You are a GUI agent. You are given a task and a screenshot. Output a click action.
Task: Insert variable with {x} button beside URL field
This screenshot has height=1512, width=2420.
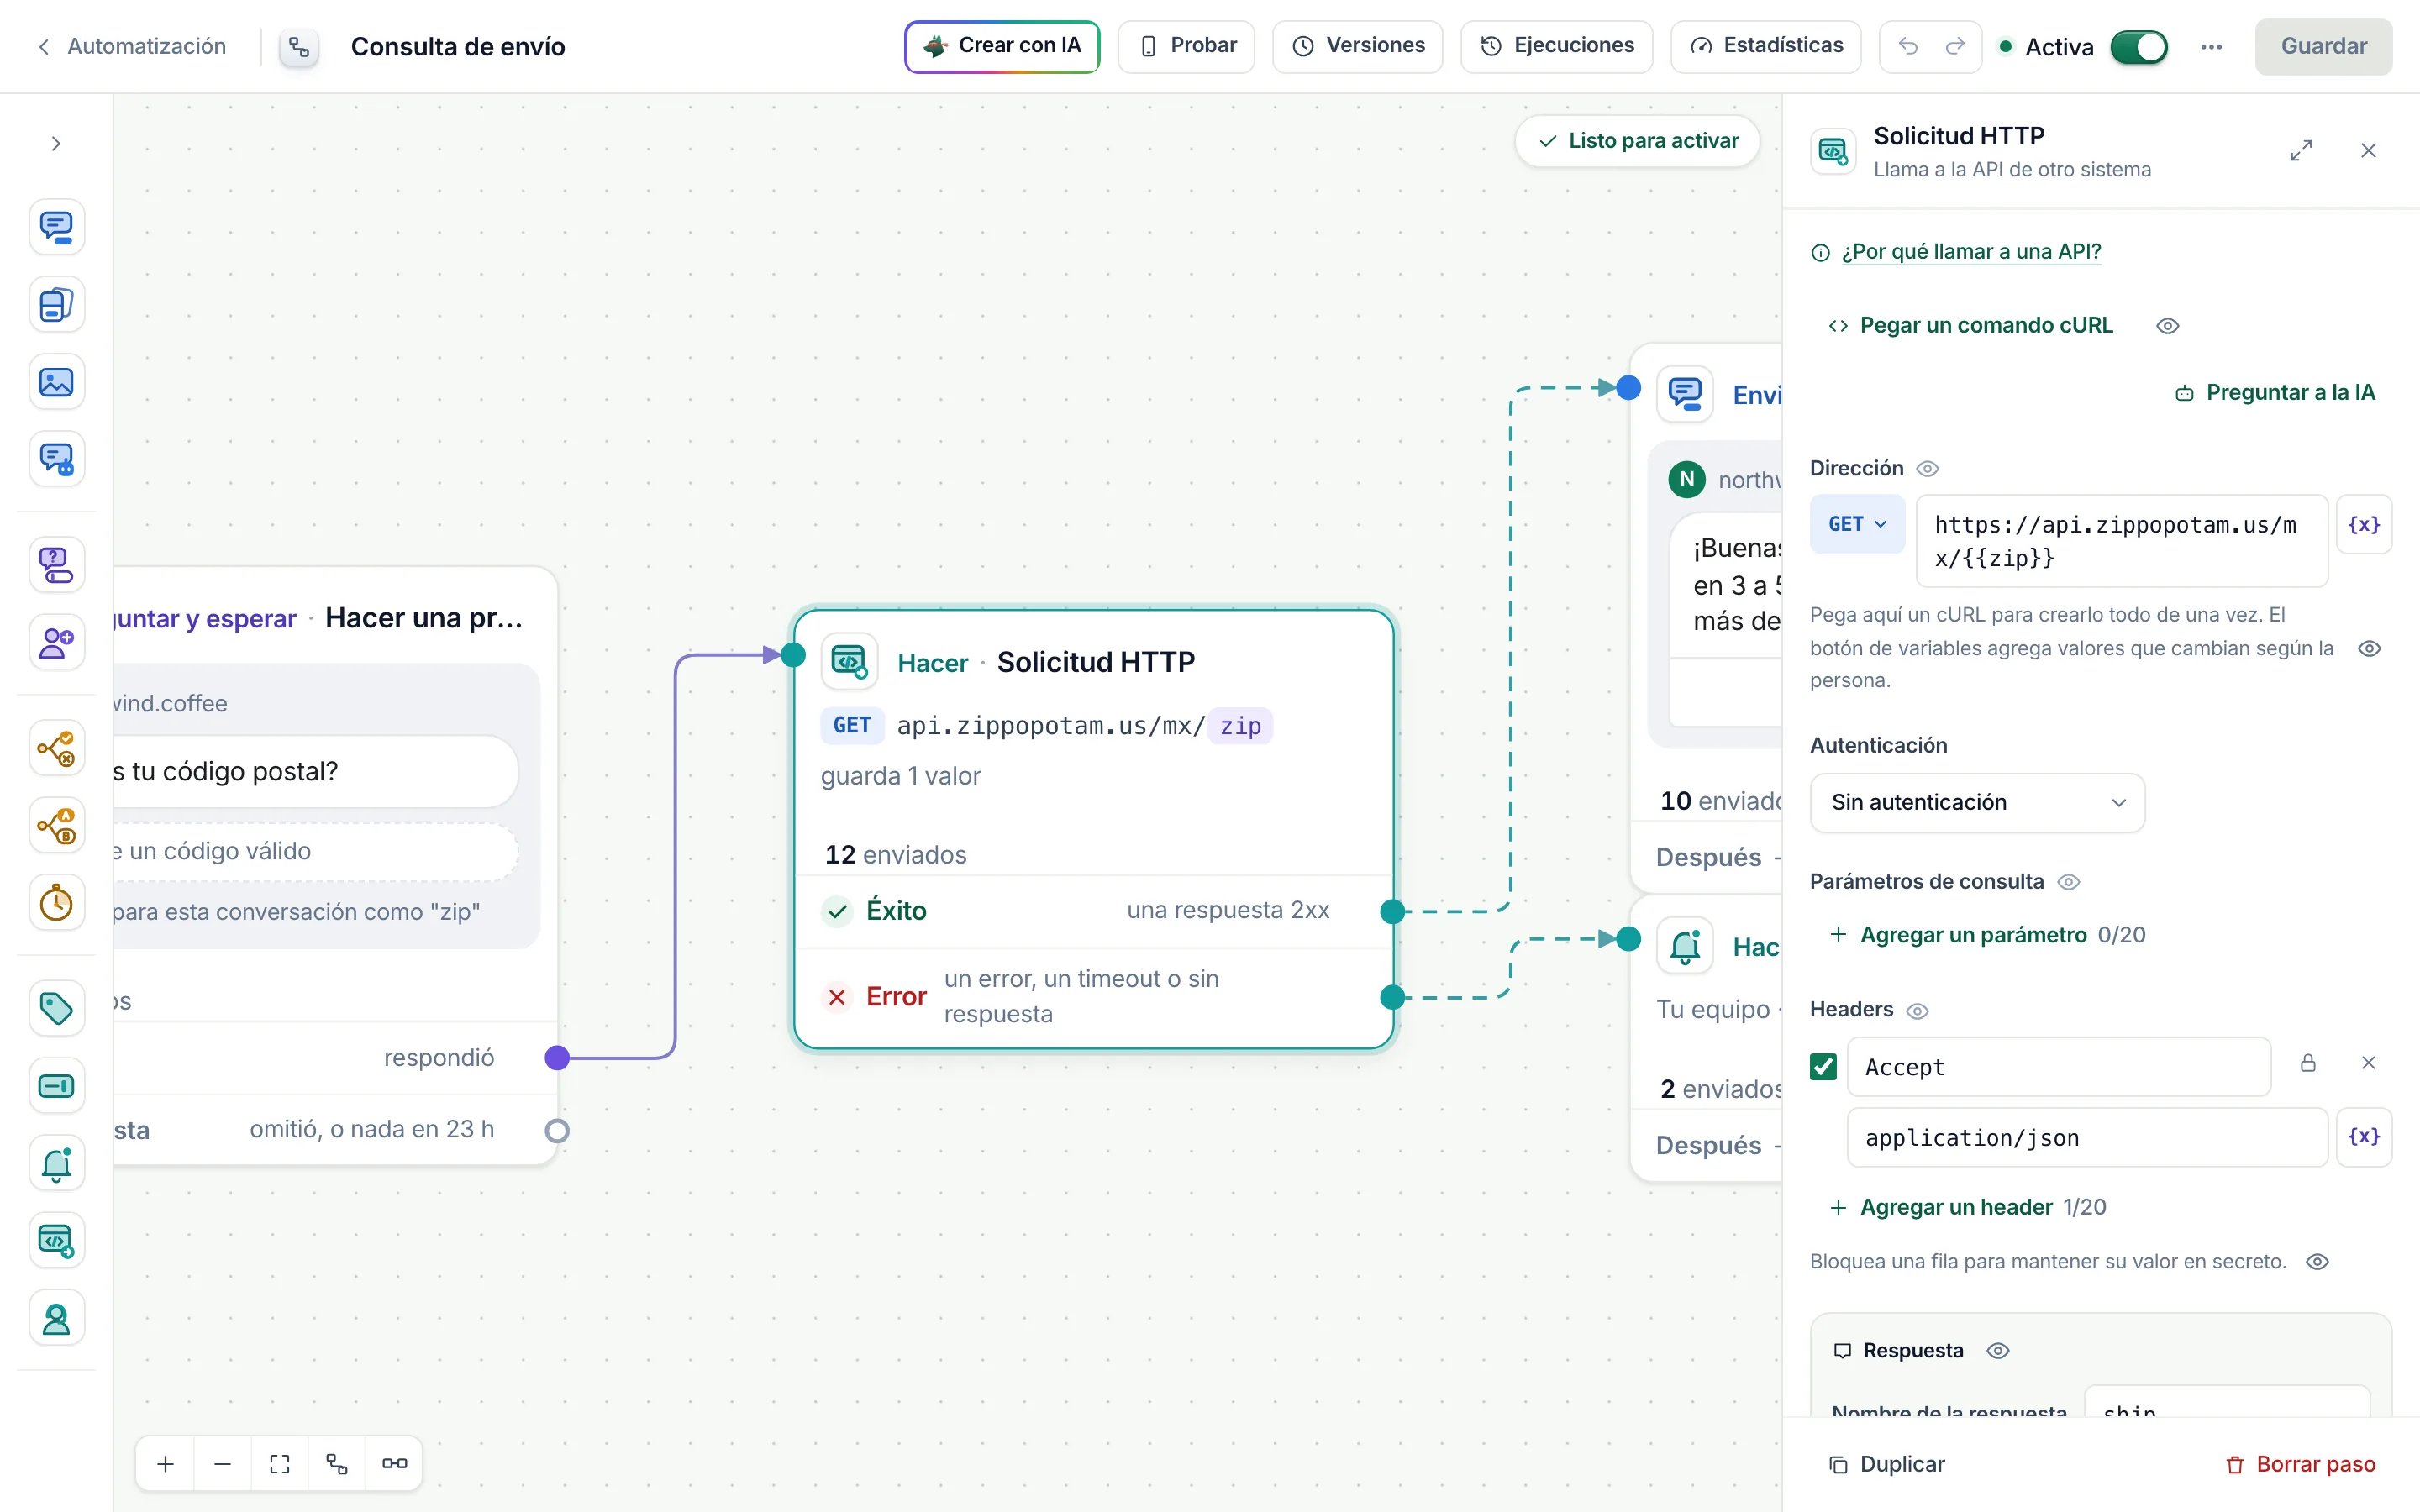pyautogui.click(x=2364, y=524)
